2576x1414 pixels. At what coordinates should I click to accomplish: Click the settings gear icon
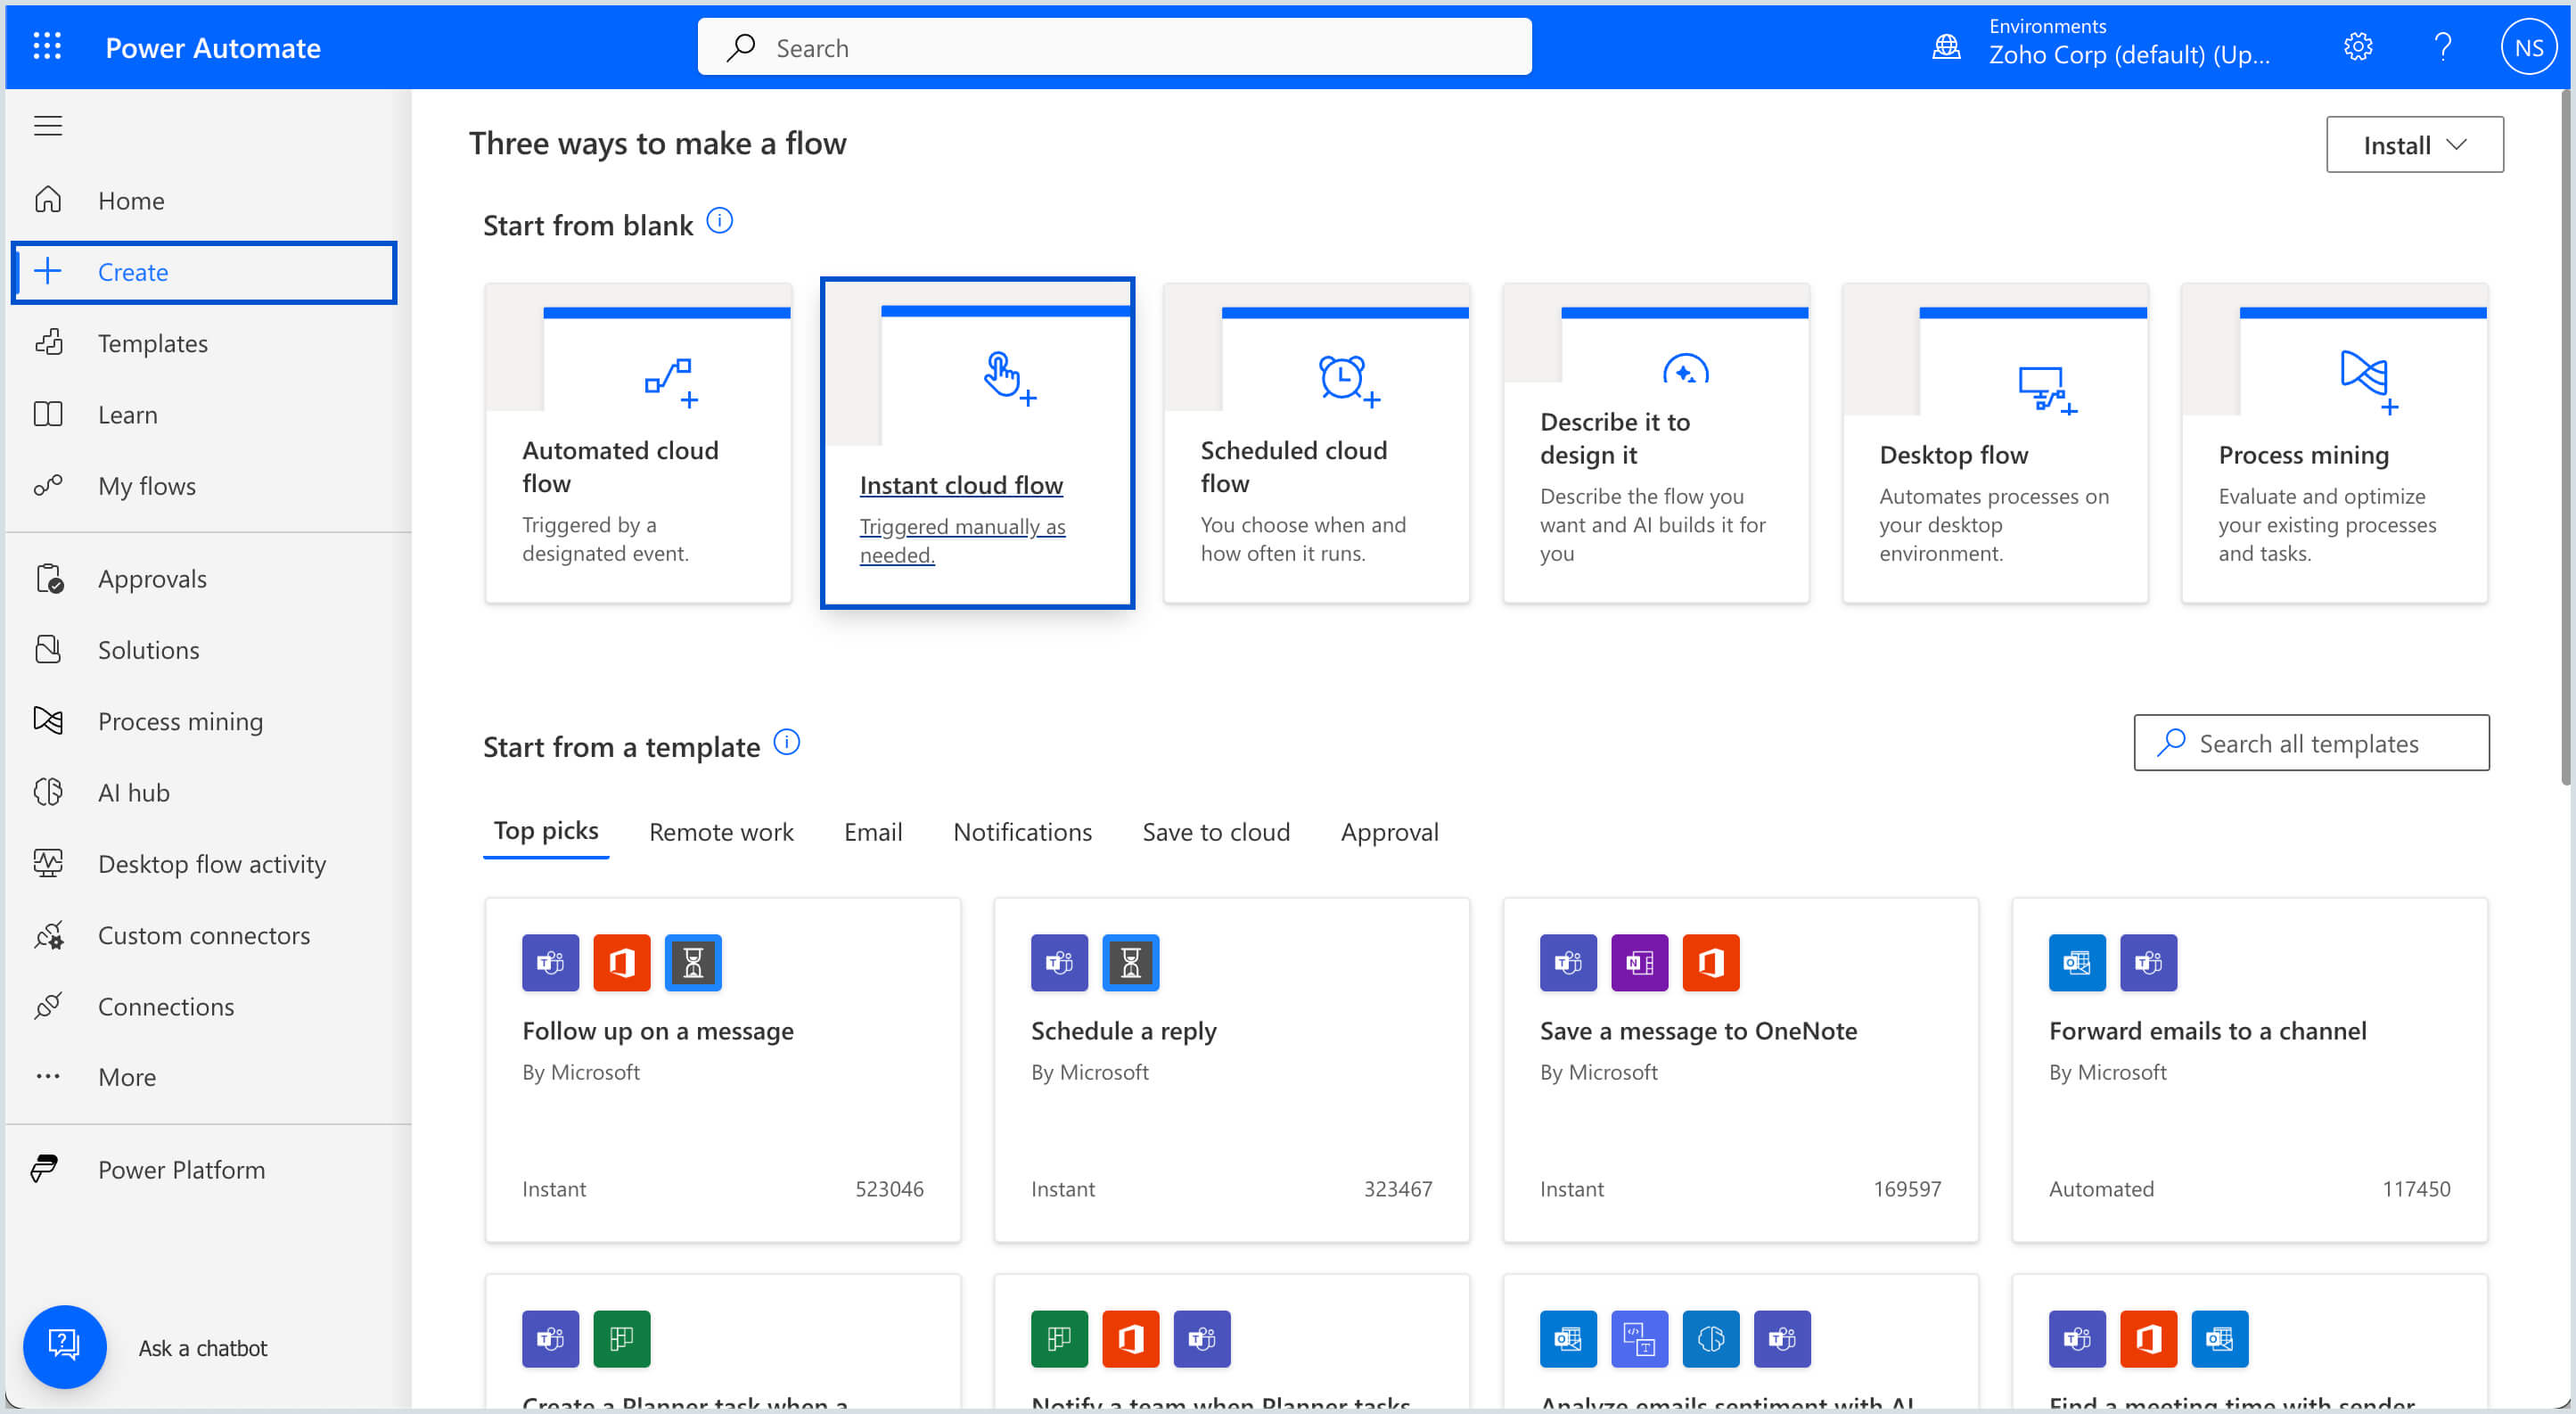click(2357, 47)
